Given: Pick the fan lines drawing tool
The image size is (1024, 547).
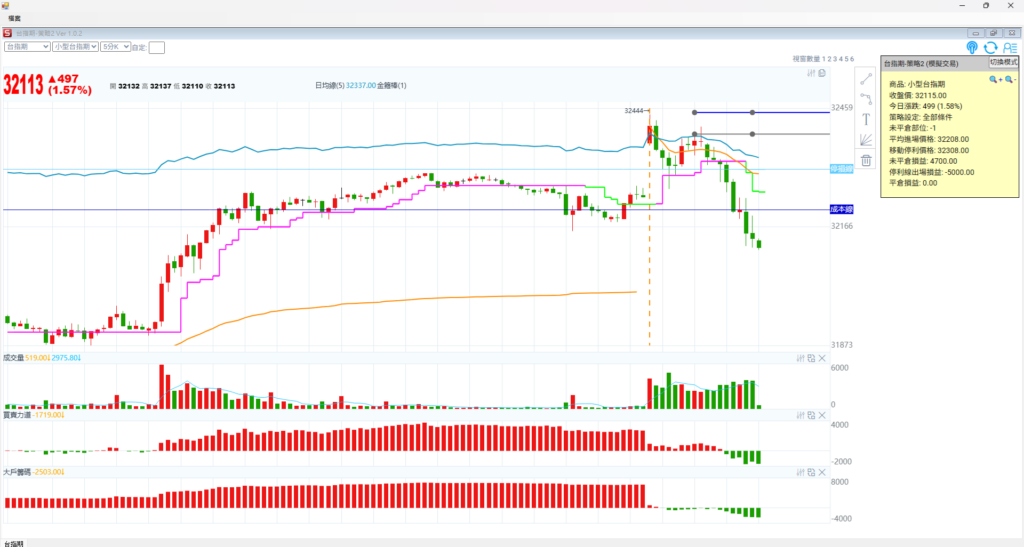Looking at the screenshot, I should click(x=866, y=139).
